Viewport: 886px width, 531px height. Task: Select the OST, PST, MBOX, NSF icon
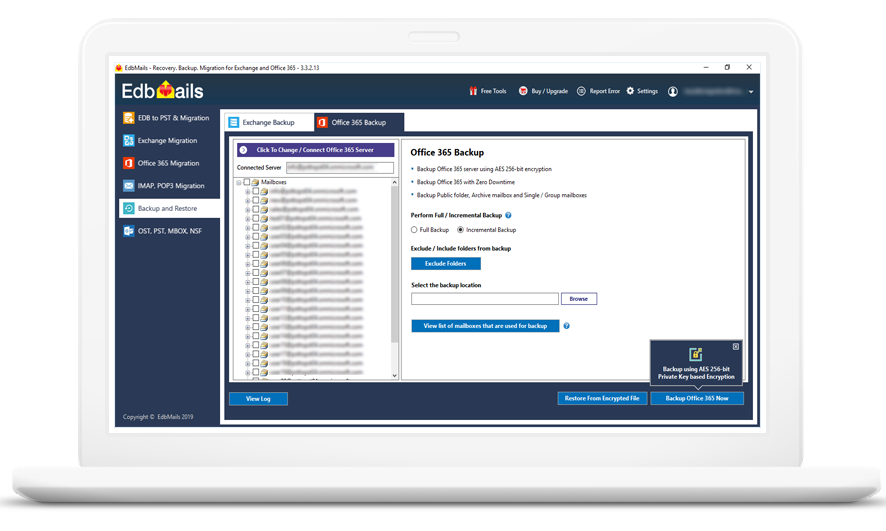pyautogui.click(x=128, y=230)
